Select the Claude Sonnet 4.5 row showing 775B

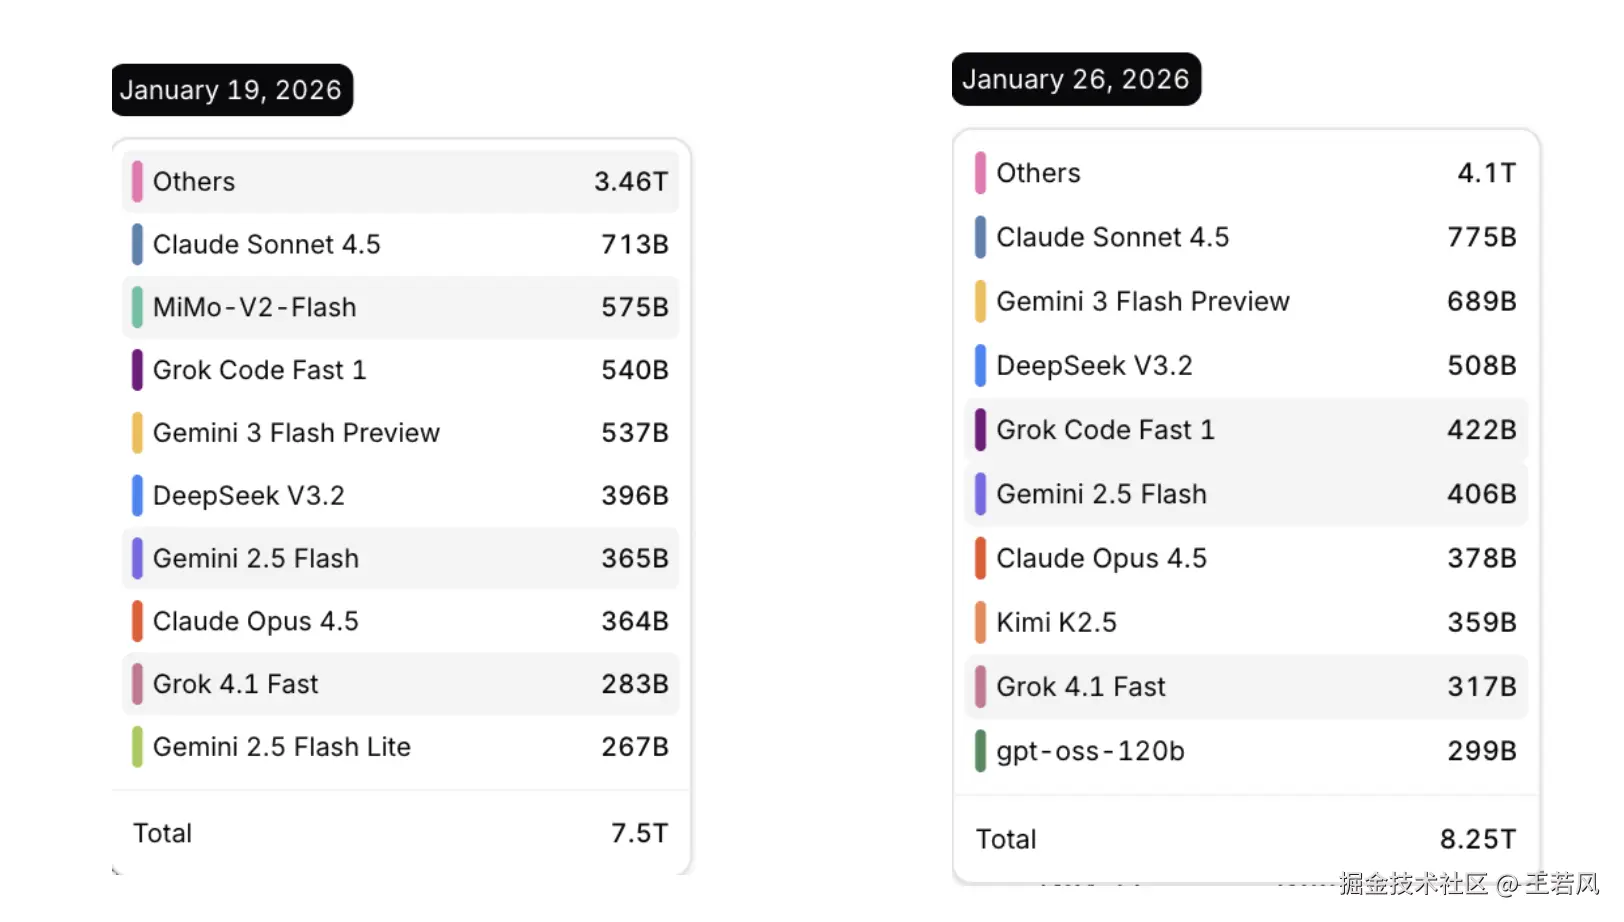pyautogui.click(x=1246, y=238)
